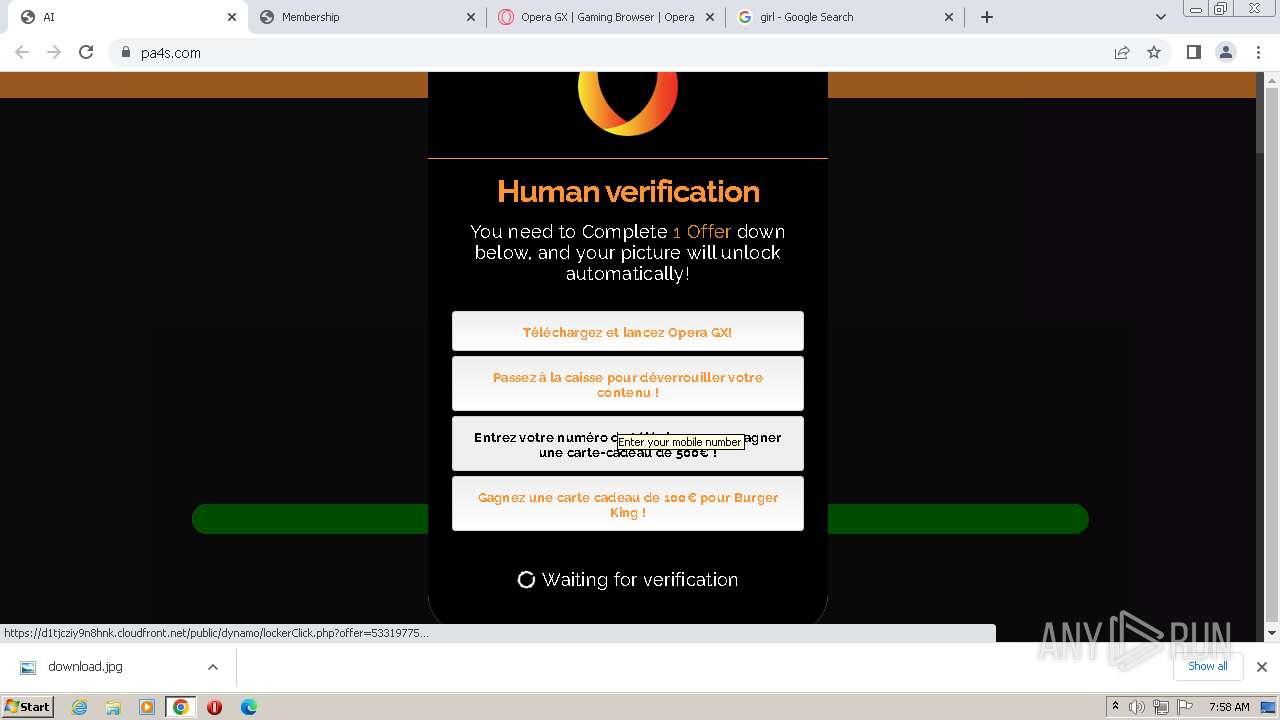Close the Opera GX tab
The image size is (1280, 720).
(710, 17)
